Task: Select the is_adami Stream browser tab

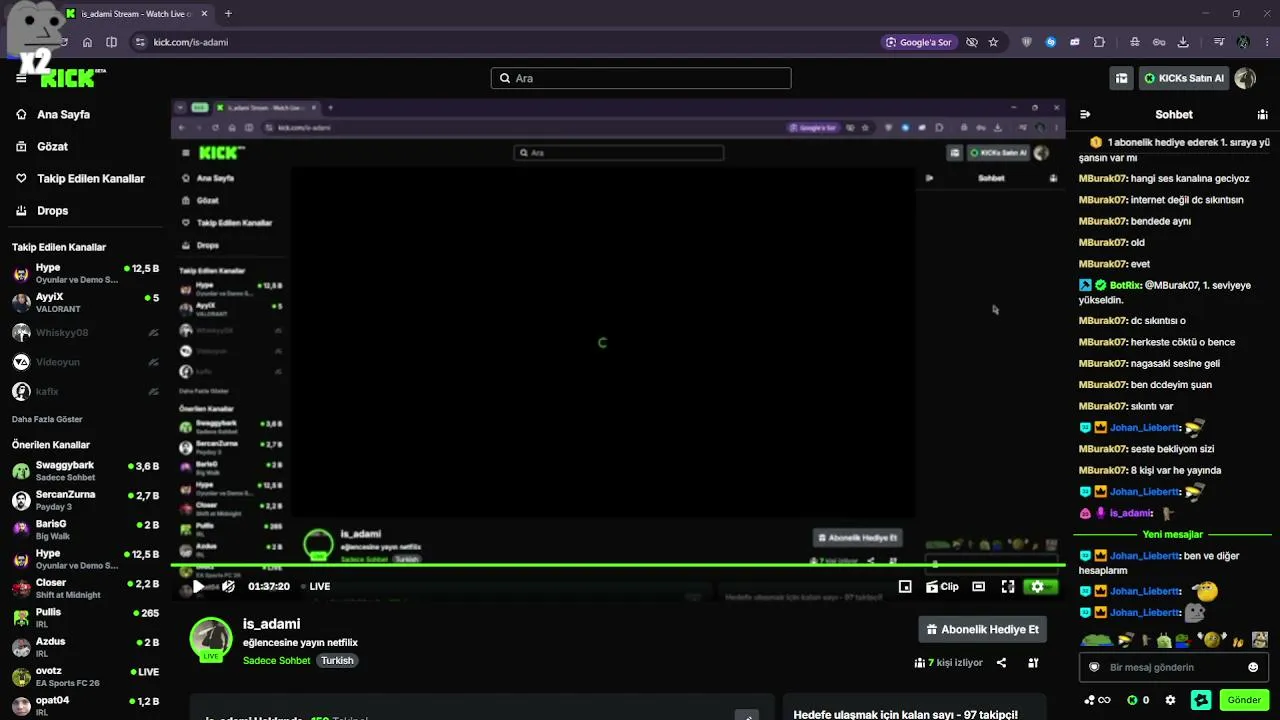Action: pyautogui.click(x=137, y=14)
